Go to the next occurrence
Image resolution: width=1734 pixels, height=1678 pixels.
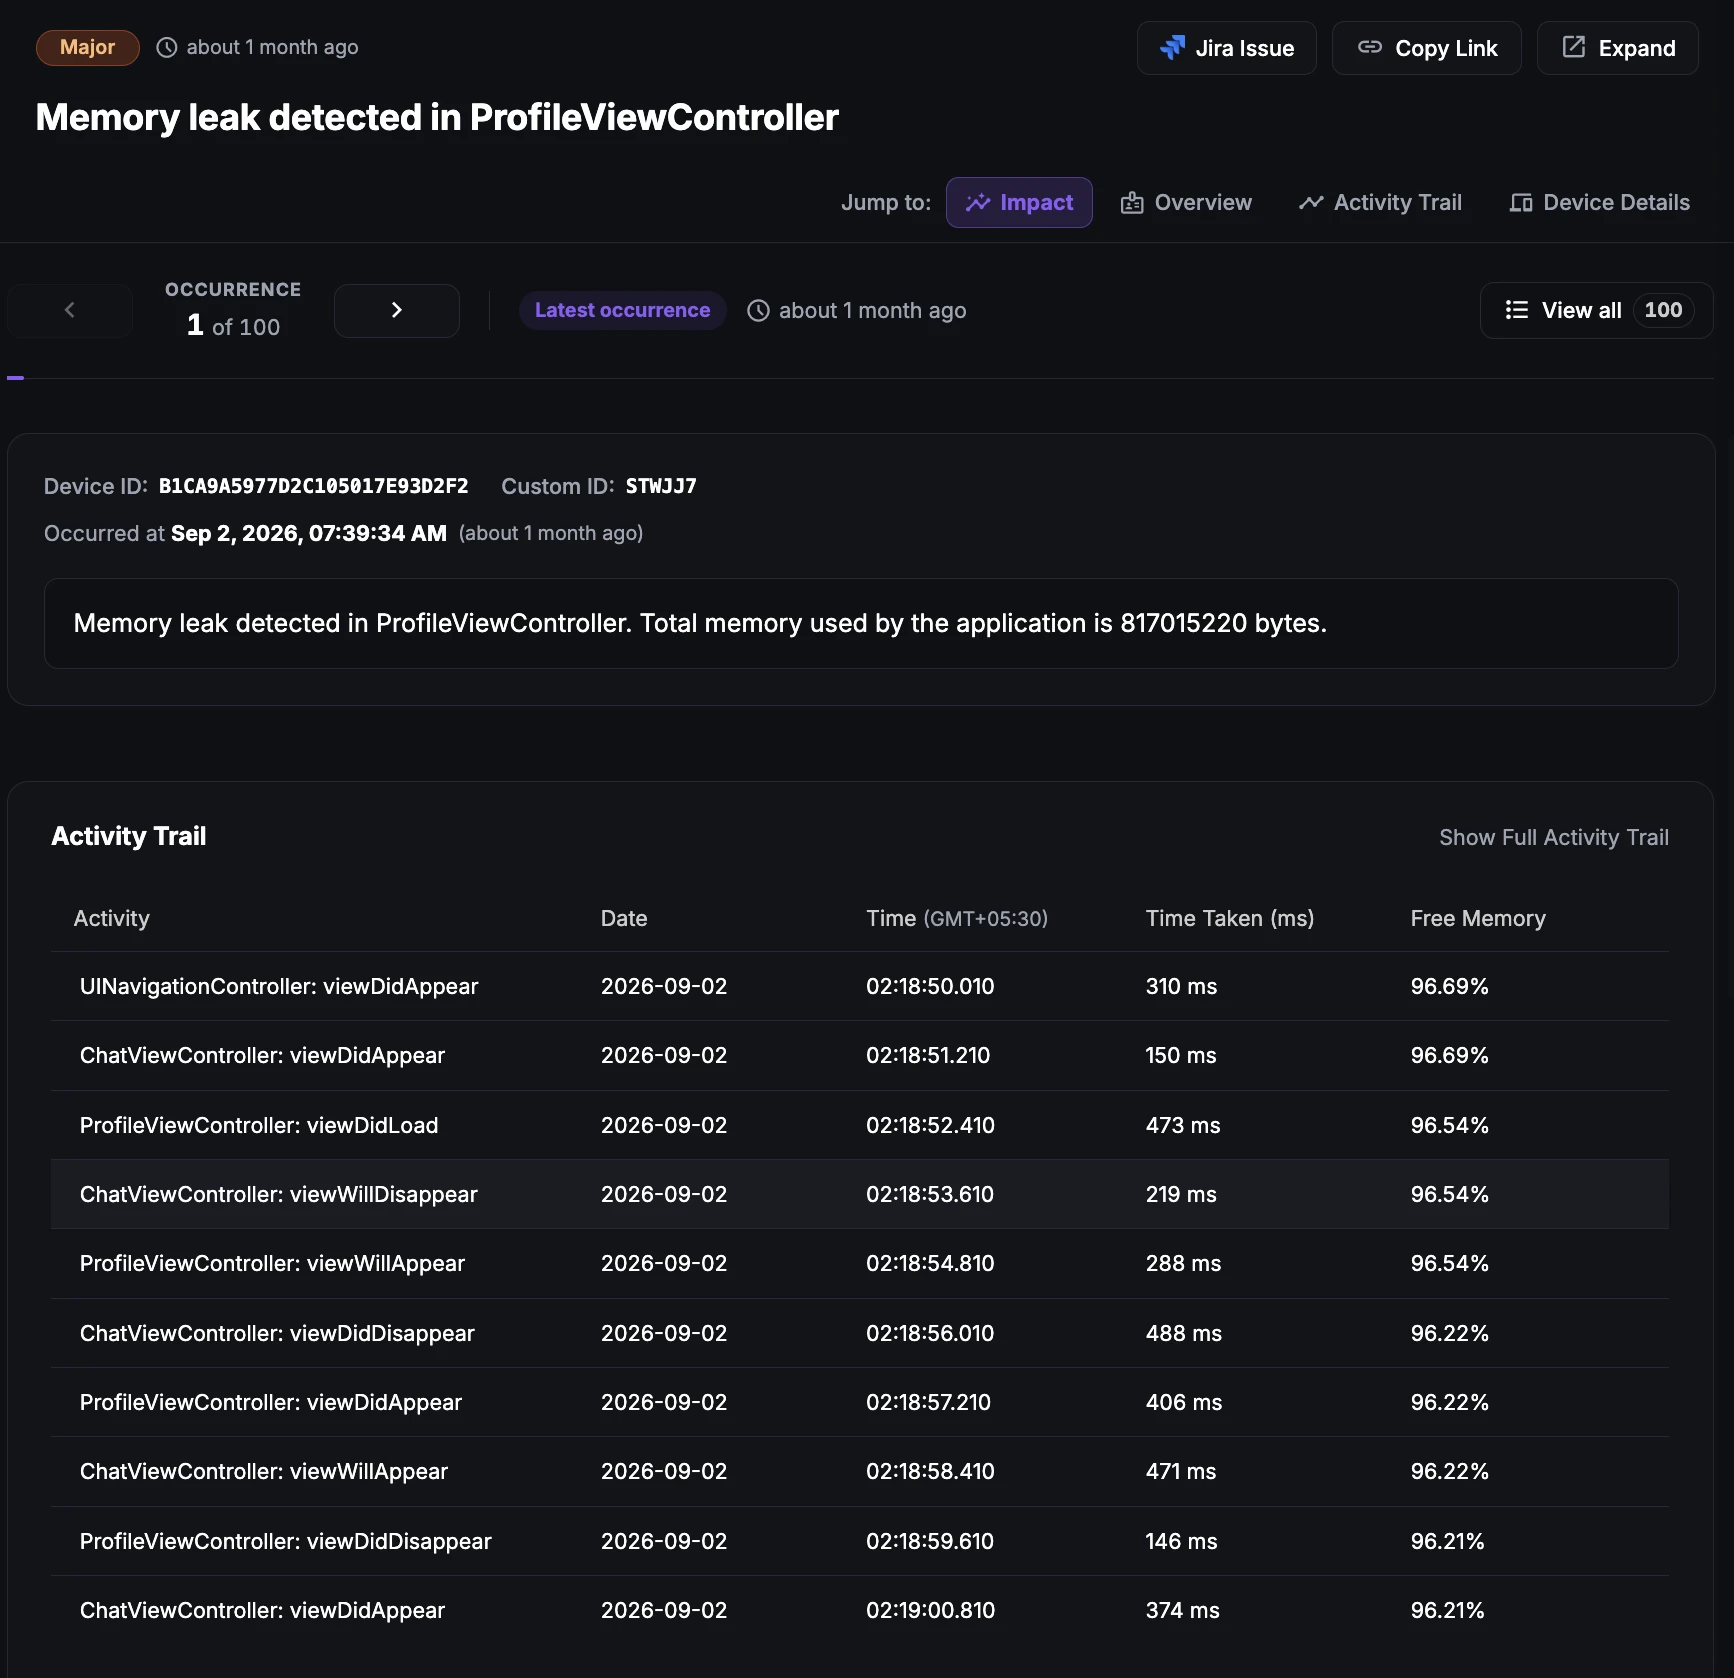pyautogui.click(x=397, y=310)
